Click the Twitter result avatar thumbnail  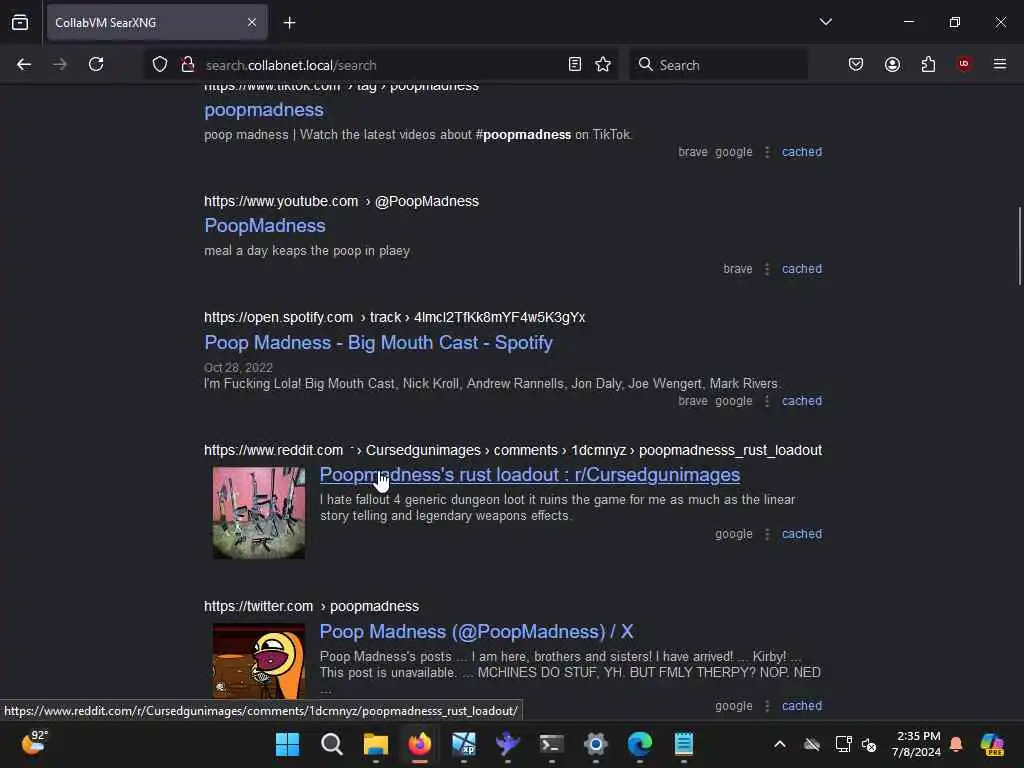pos(259,661)
